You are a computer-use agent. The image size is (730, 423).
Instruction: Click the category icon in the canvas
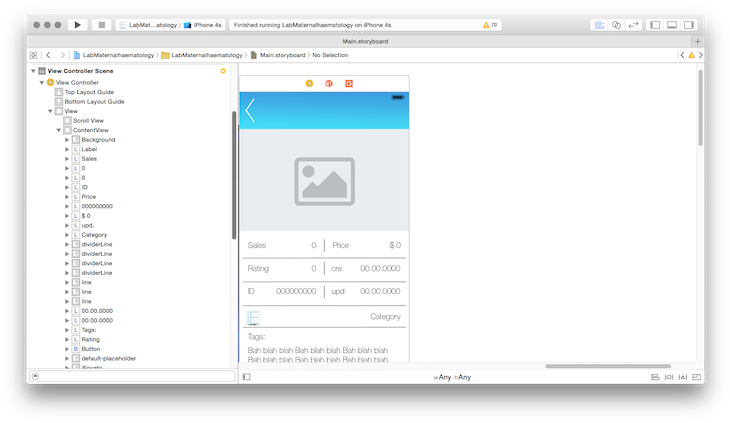253,317
